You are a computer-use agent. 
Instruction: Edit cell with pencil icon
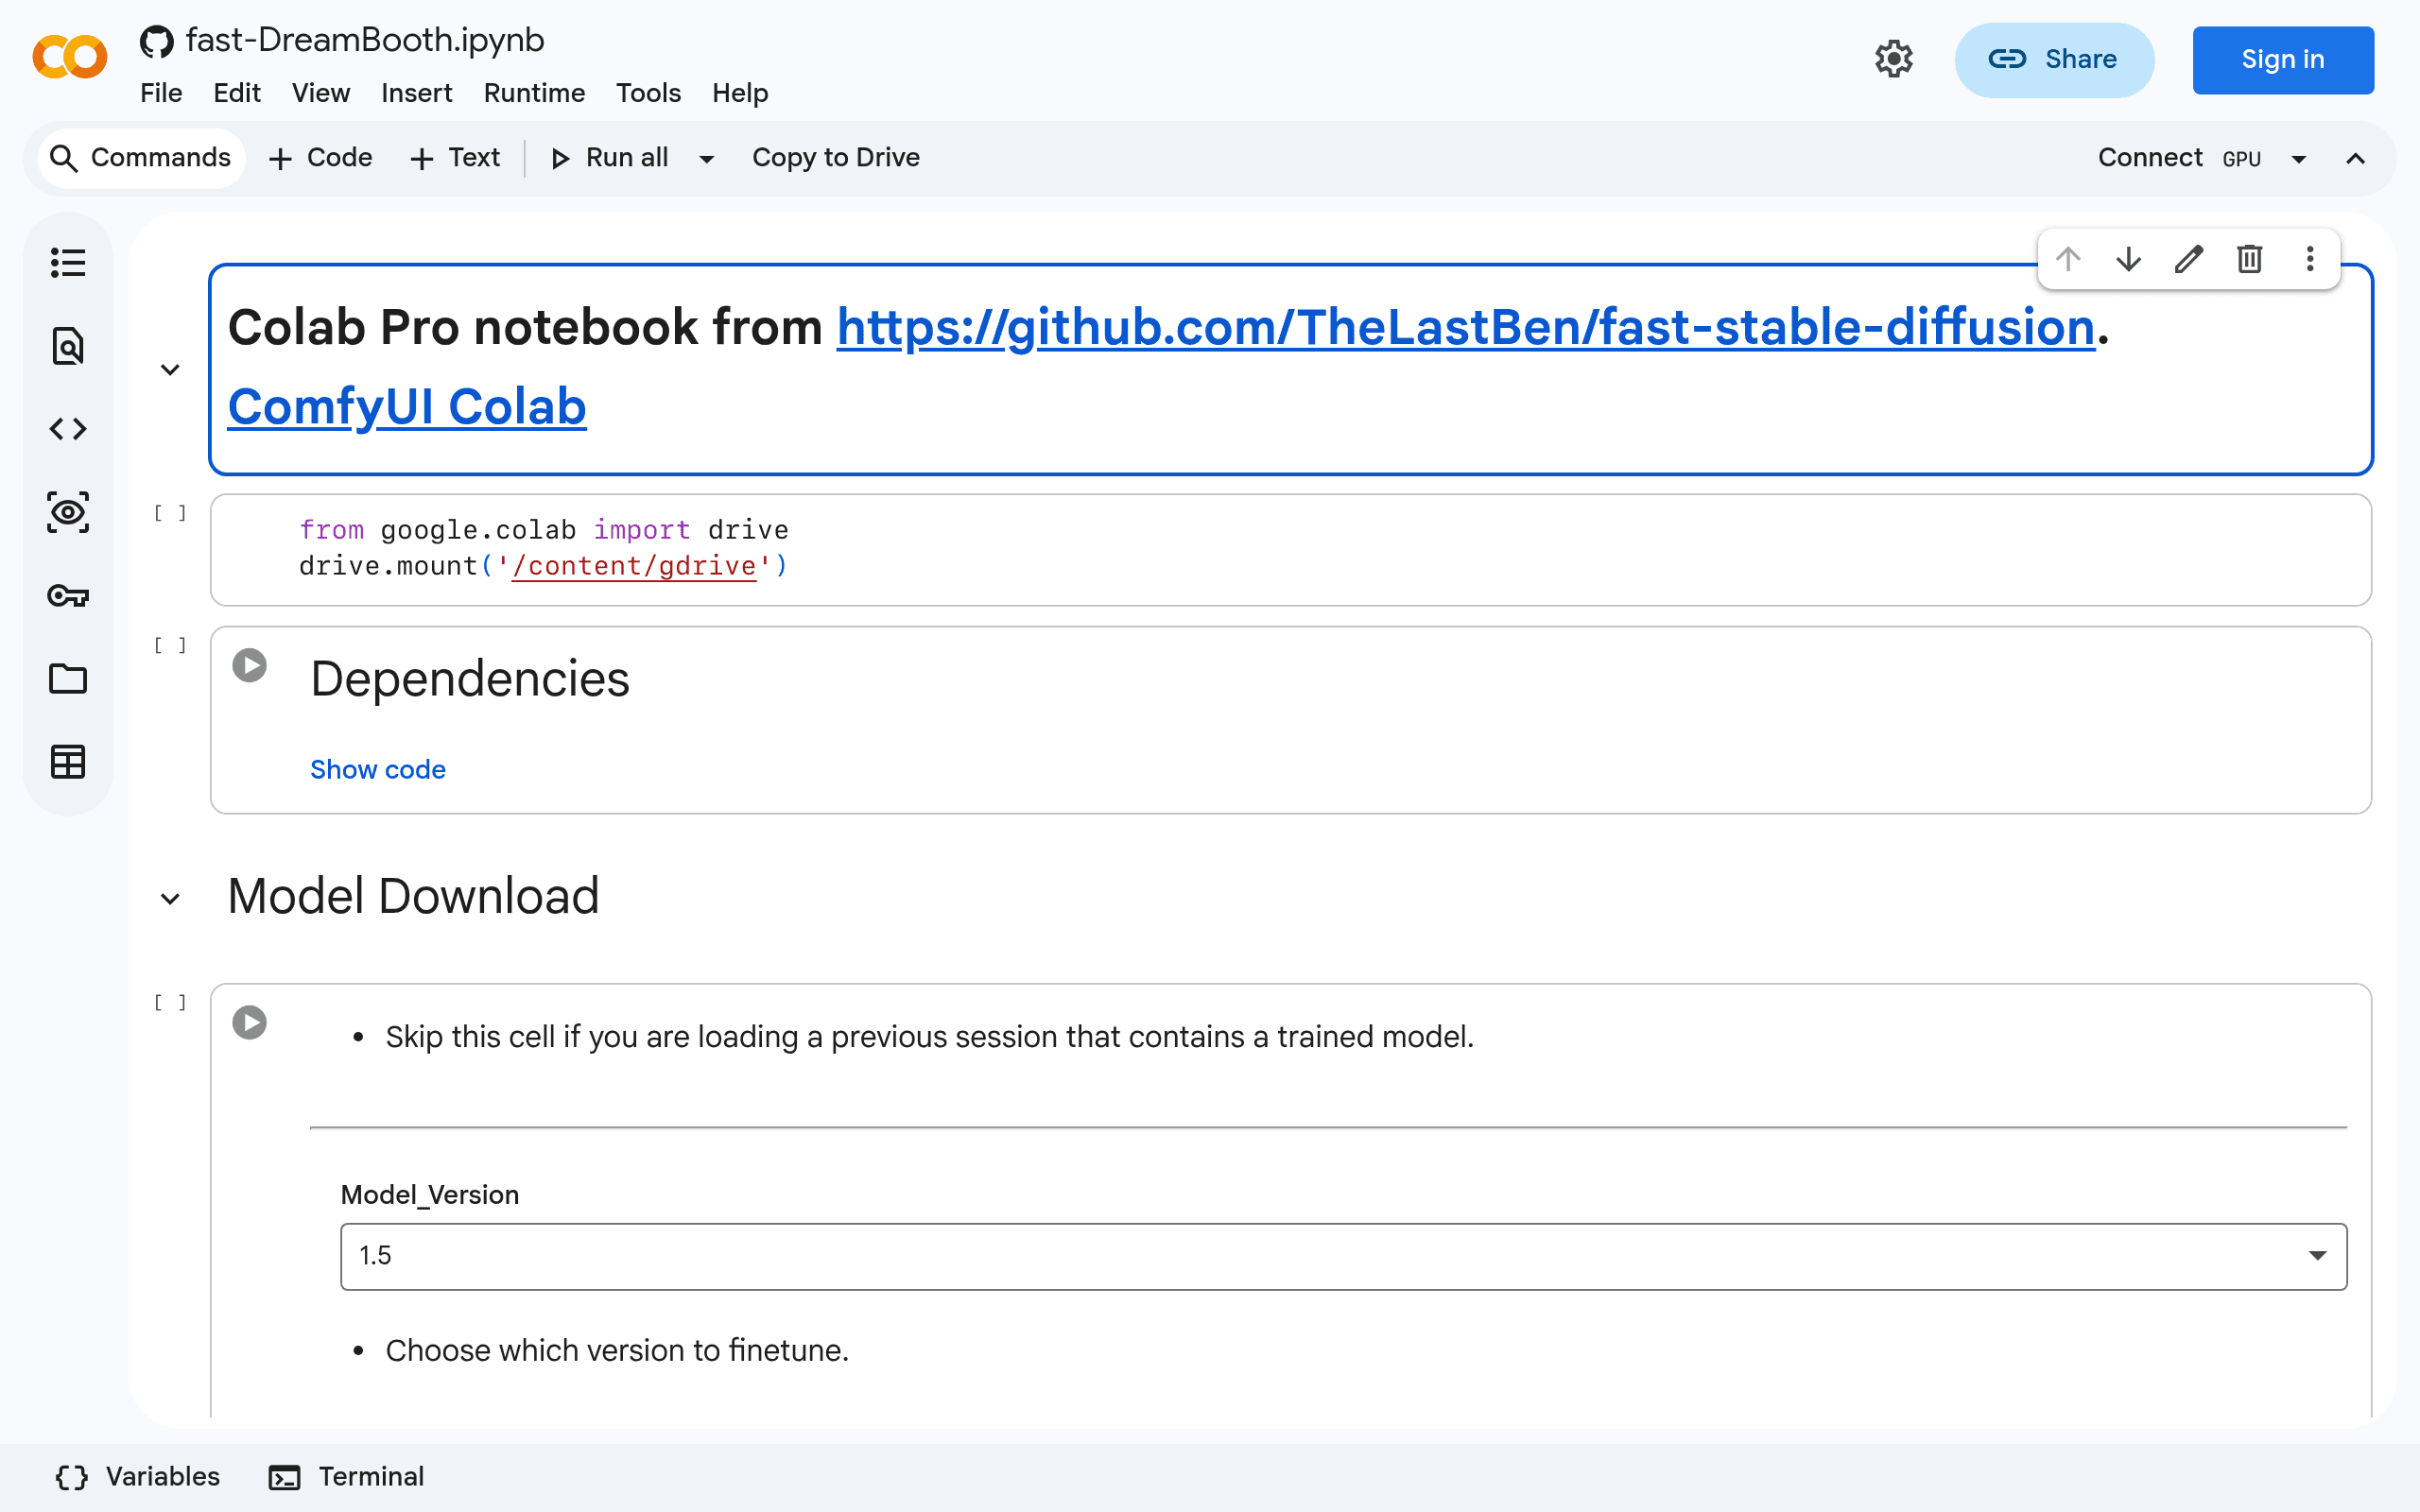pos(2189,259)
